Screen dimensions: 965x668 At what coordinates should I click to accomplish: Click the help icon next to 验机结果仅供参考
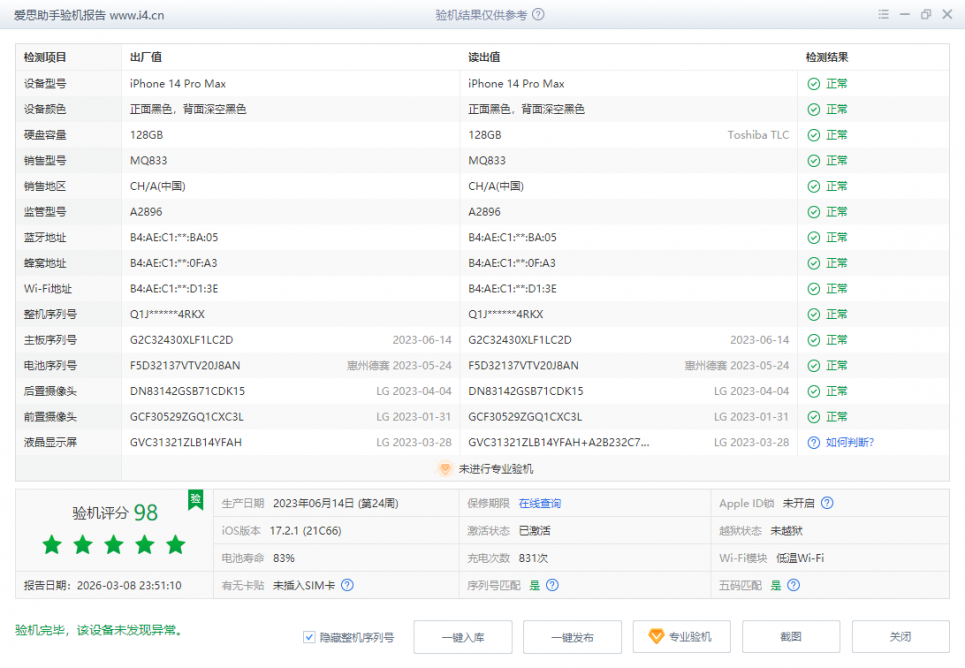pos(539,15)
